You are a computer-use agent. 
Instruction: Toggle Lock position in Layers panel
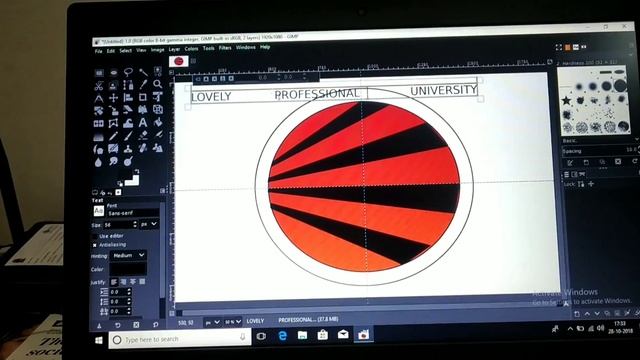tap(591, 184)
